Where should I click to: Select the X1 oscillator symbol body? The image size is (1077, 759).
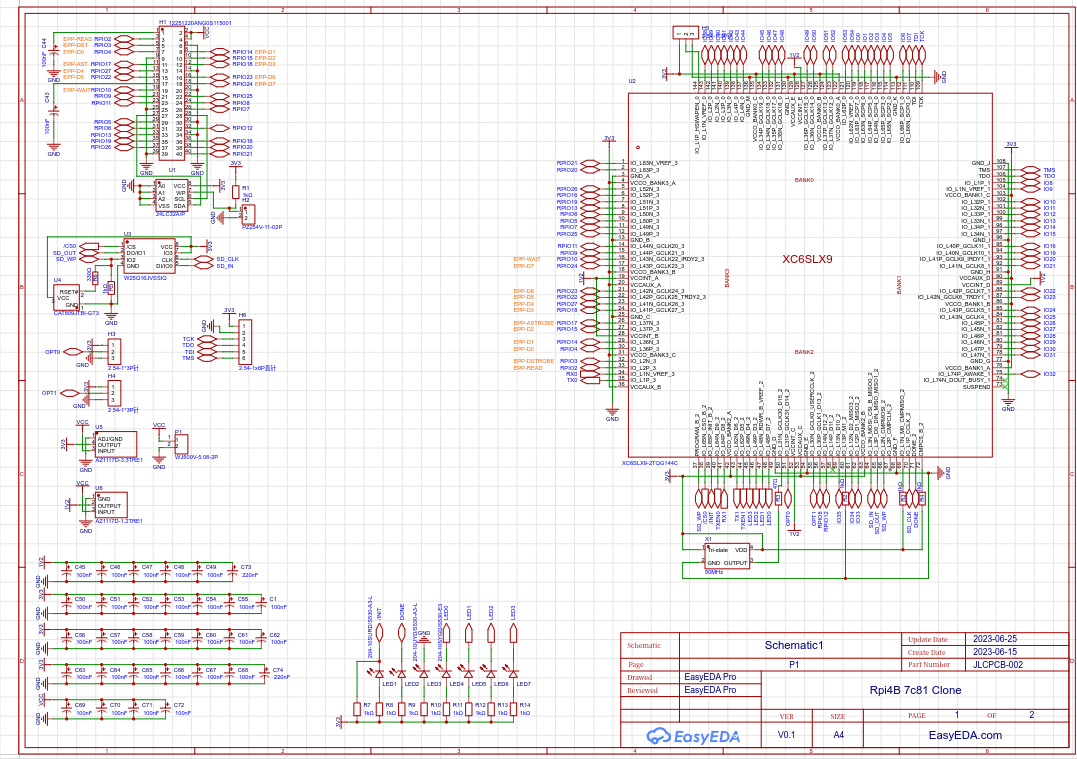click(x=727, y=556)
